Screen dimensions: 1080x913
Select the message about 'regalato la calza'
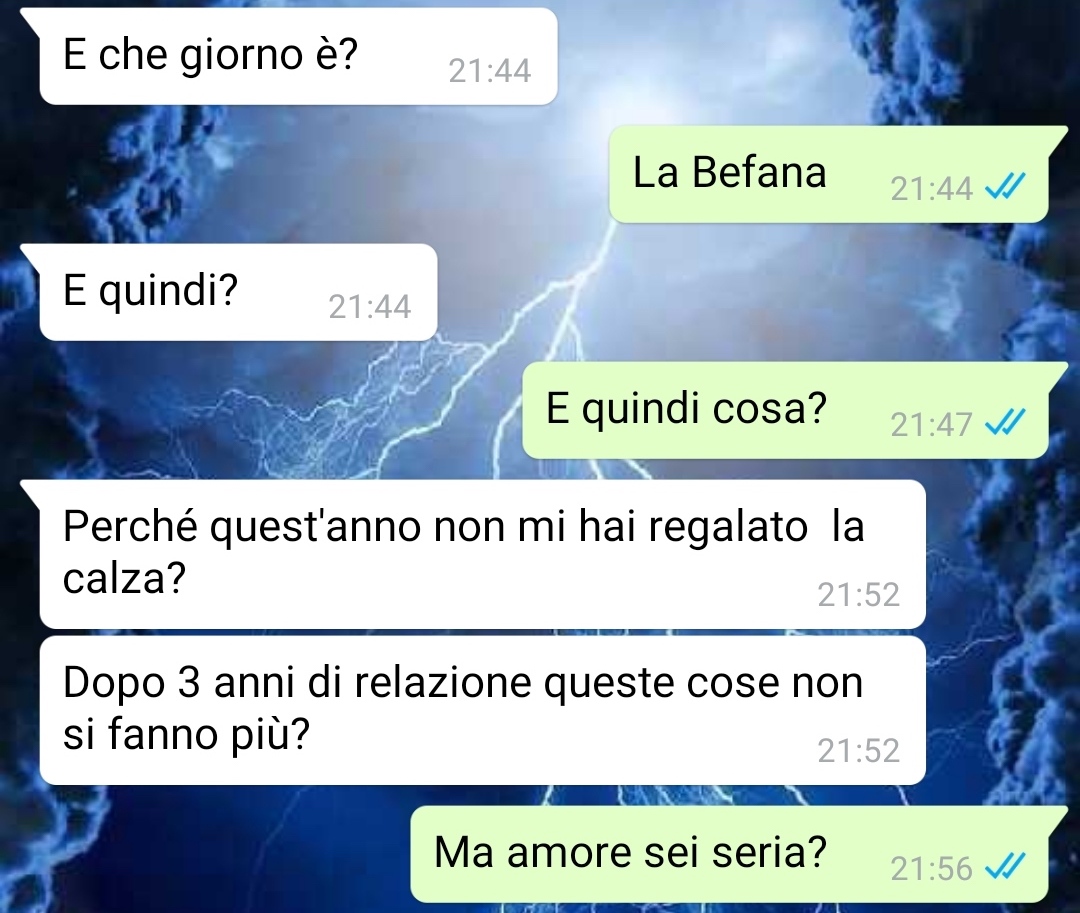click(x=482, y=554)
